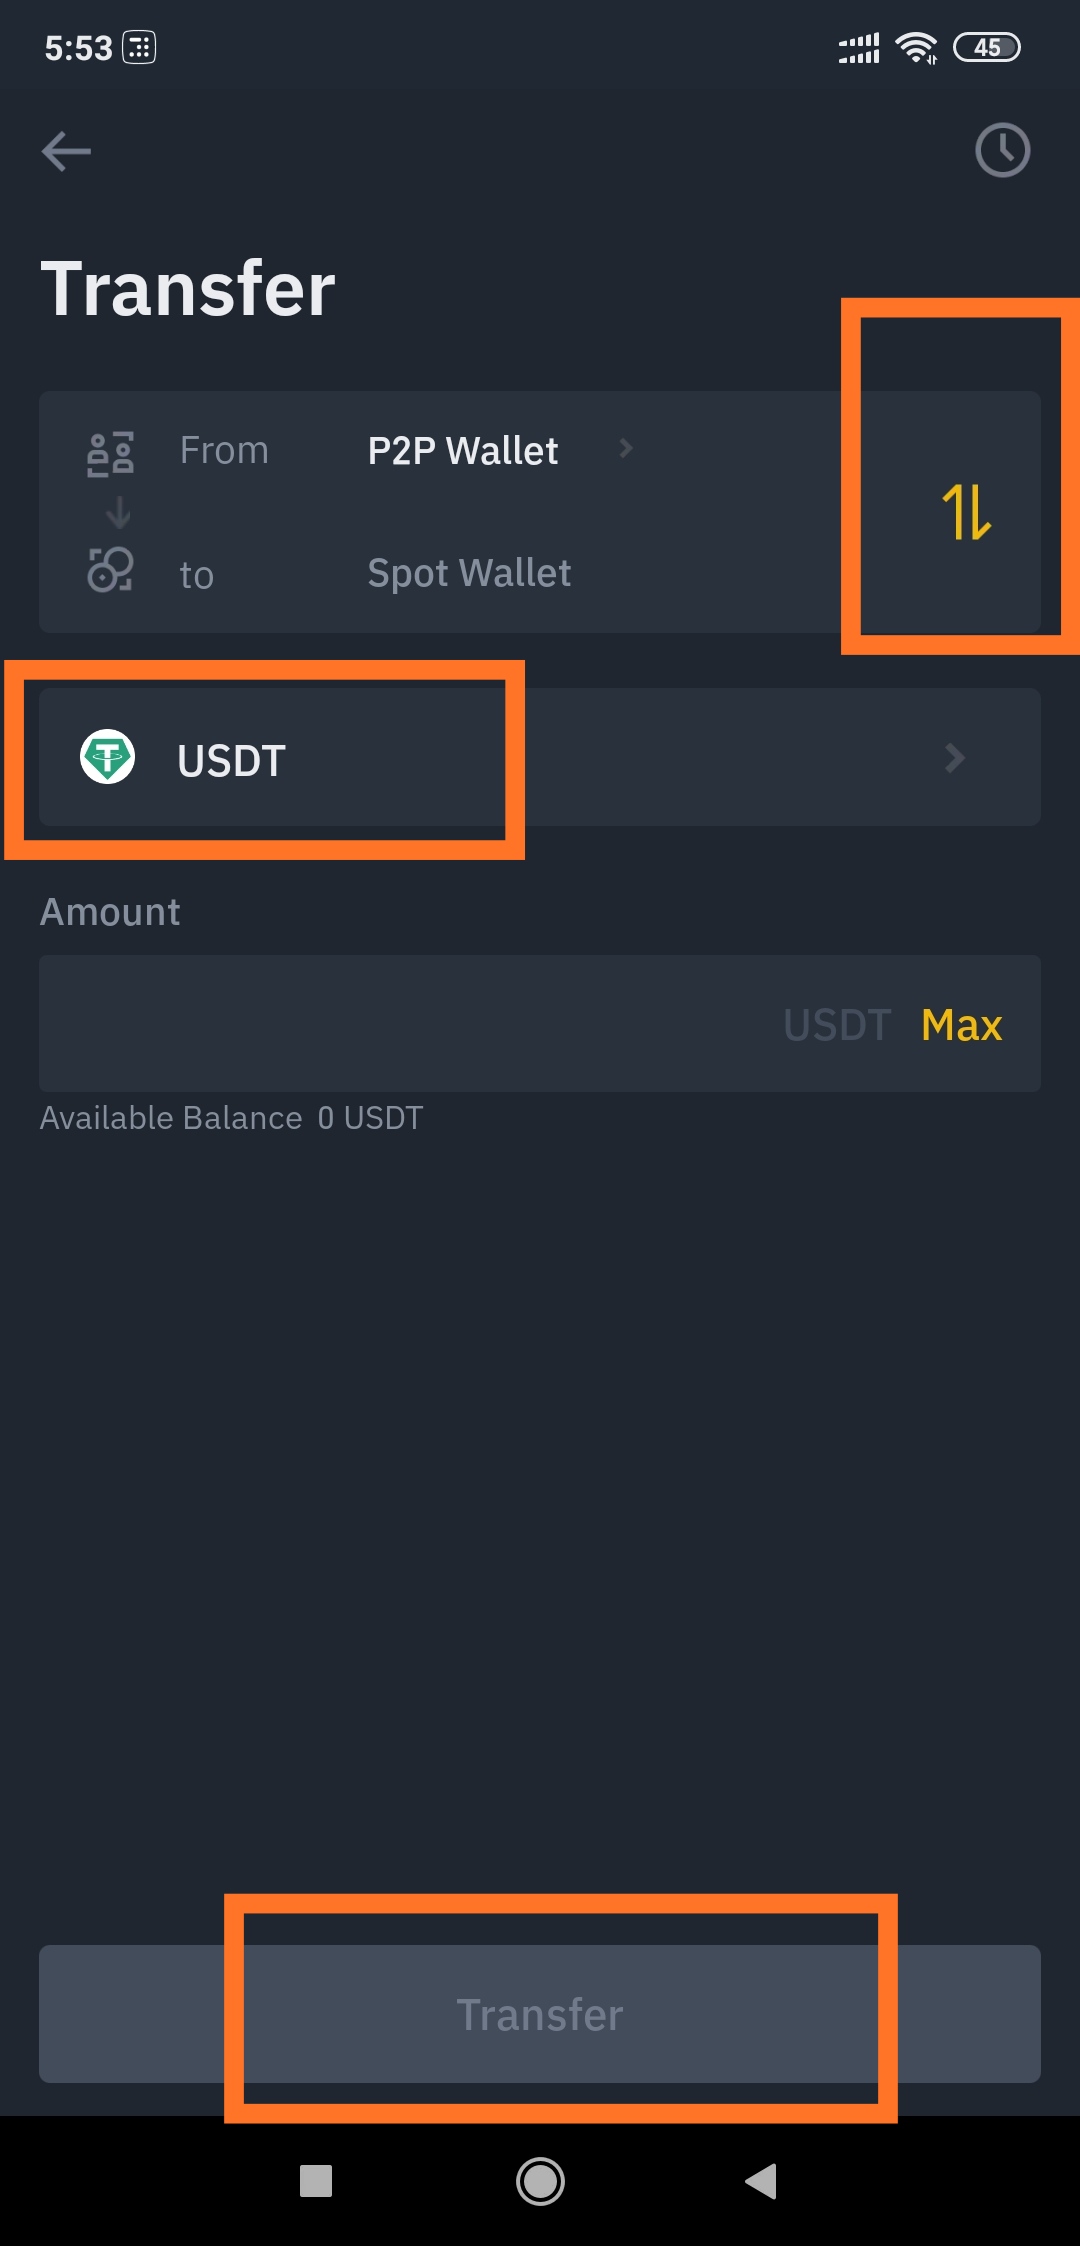
Task: Tap the Tether USDT coin logo
Action: coord(108,757)
